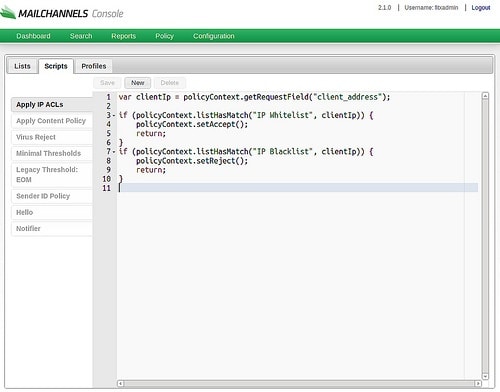
Task: Place cursor on empty line 11
Action: pos(298,188)
